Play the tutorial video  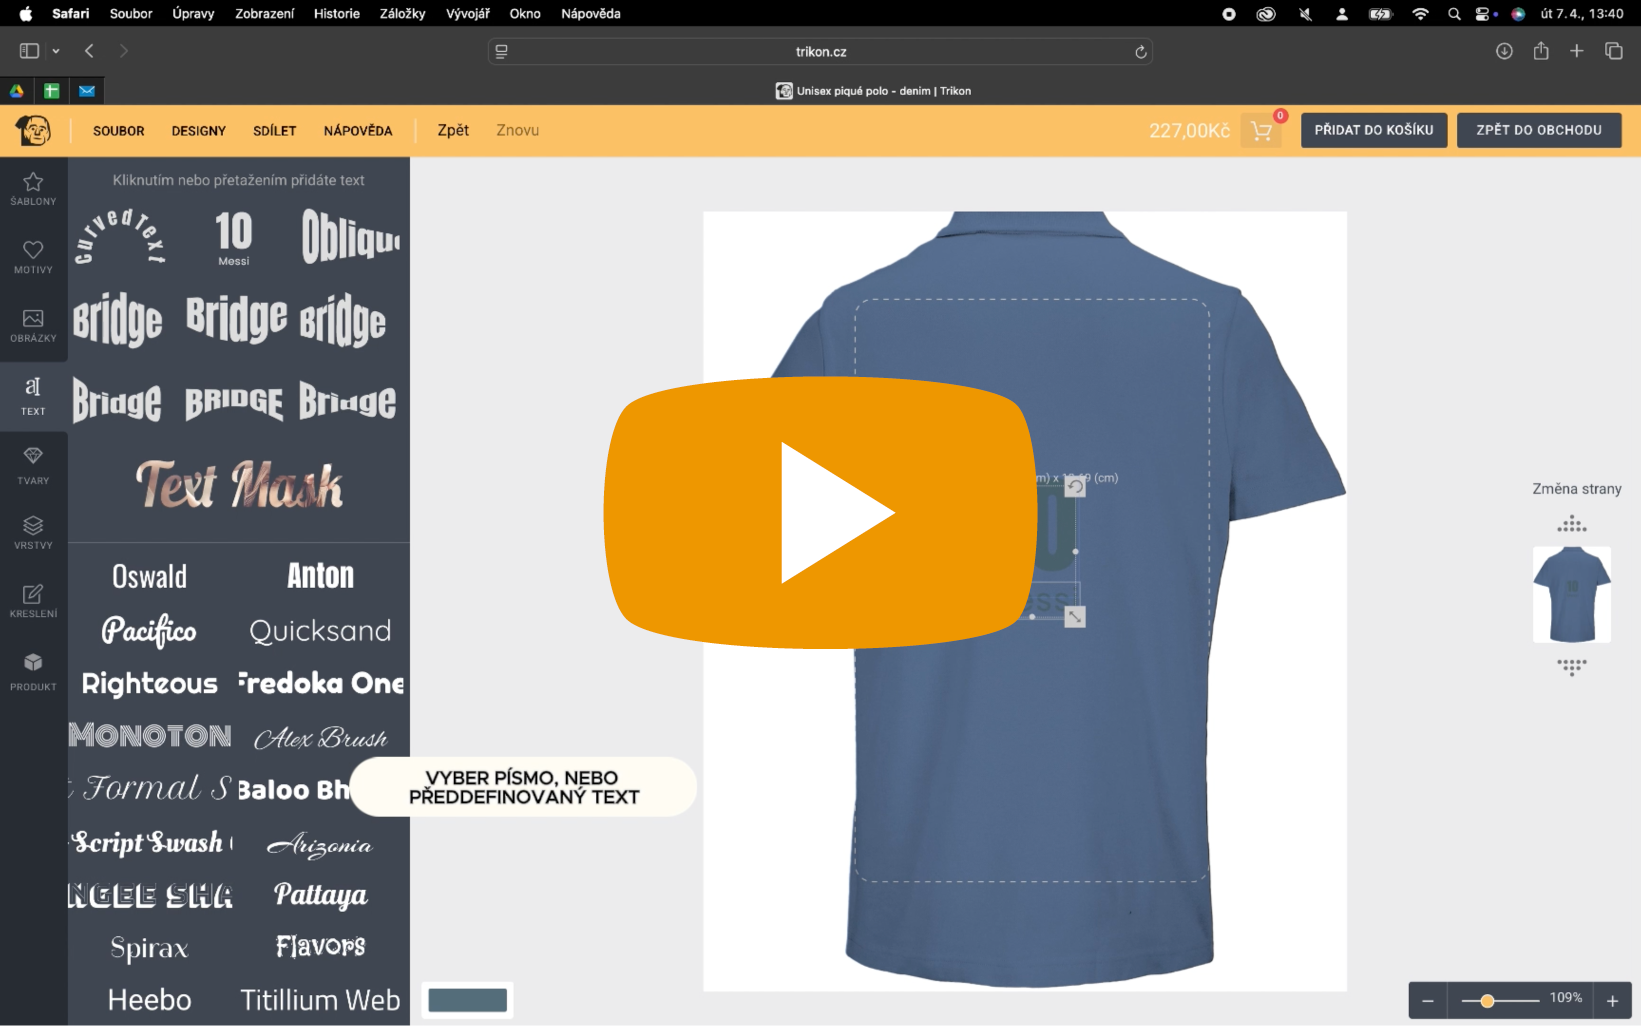pyautogui.click(x=820, y=513)
